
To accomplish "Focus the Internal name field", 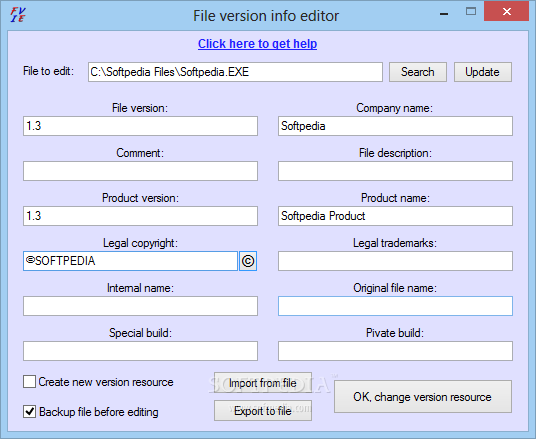I will (140, 306).
